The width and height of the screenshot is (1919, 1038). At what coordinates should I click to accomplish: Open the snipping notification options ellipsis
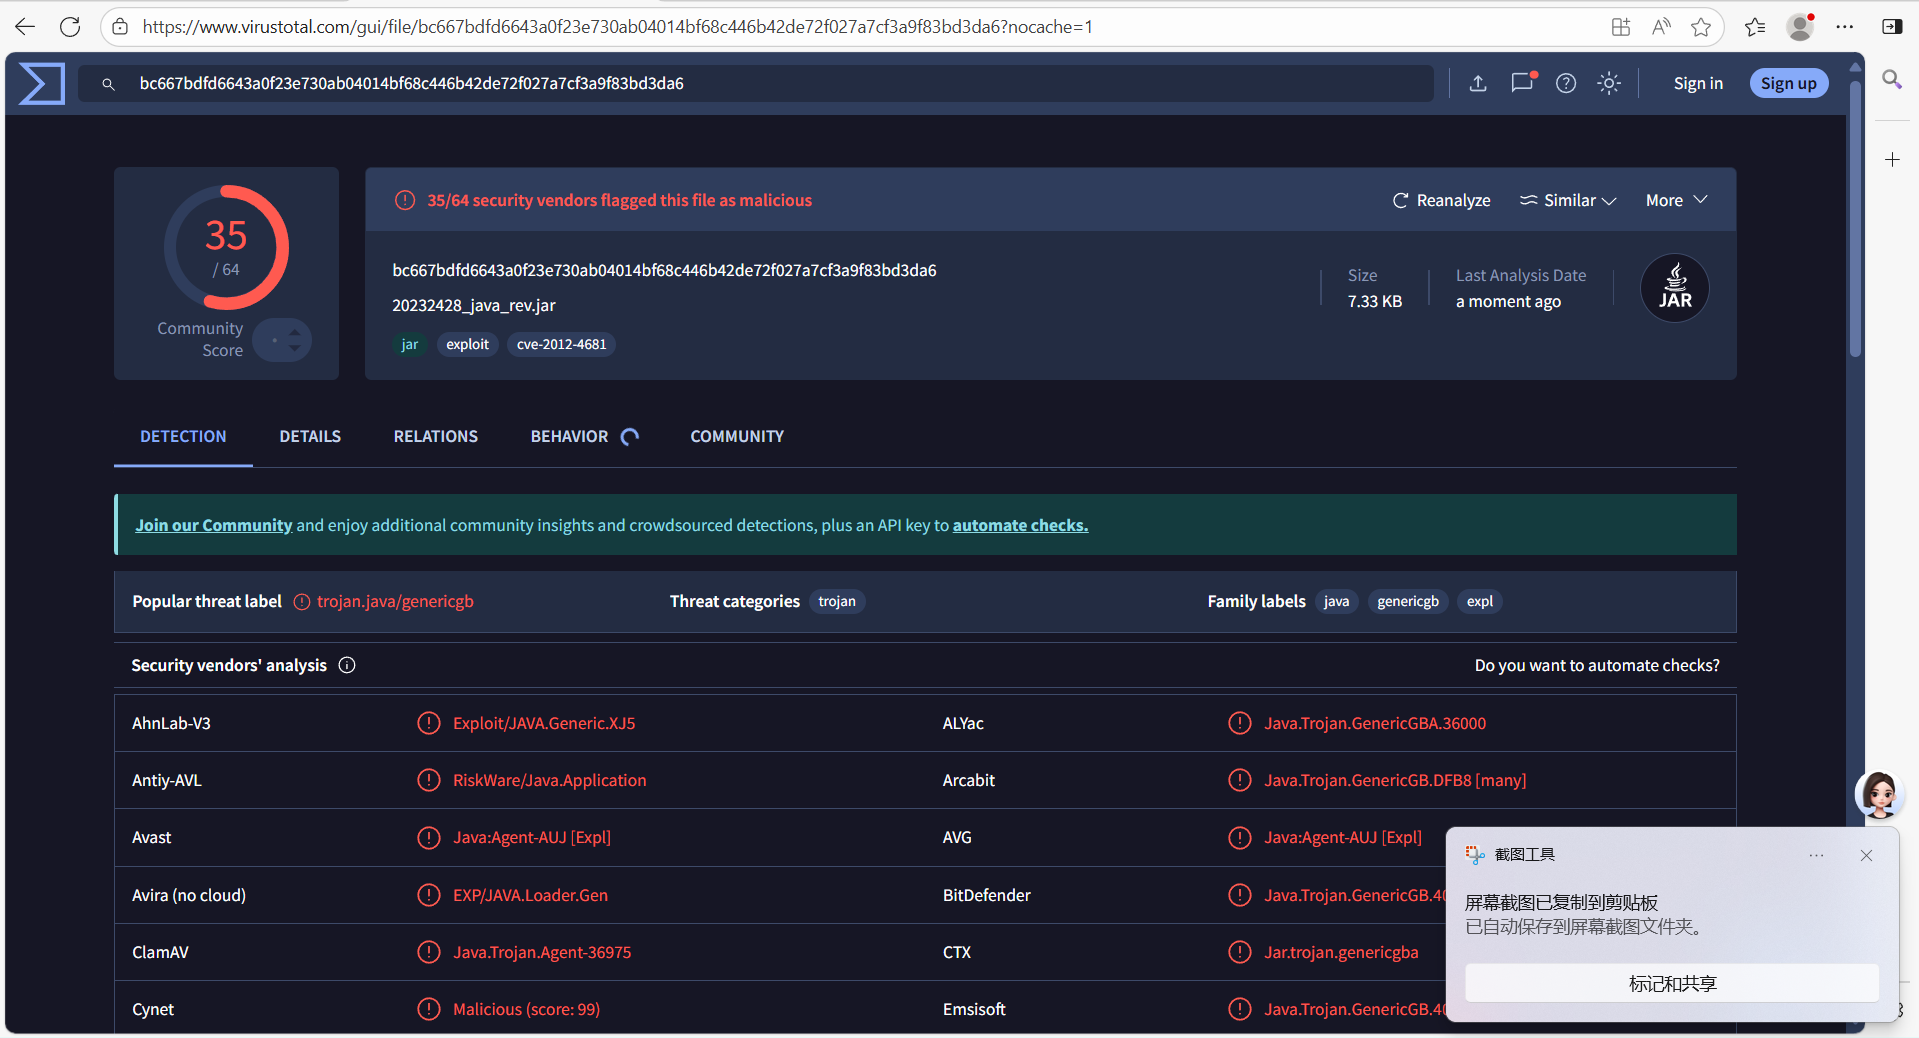click(x=1816, y=855)
